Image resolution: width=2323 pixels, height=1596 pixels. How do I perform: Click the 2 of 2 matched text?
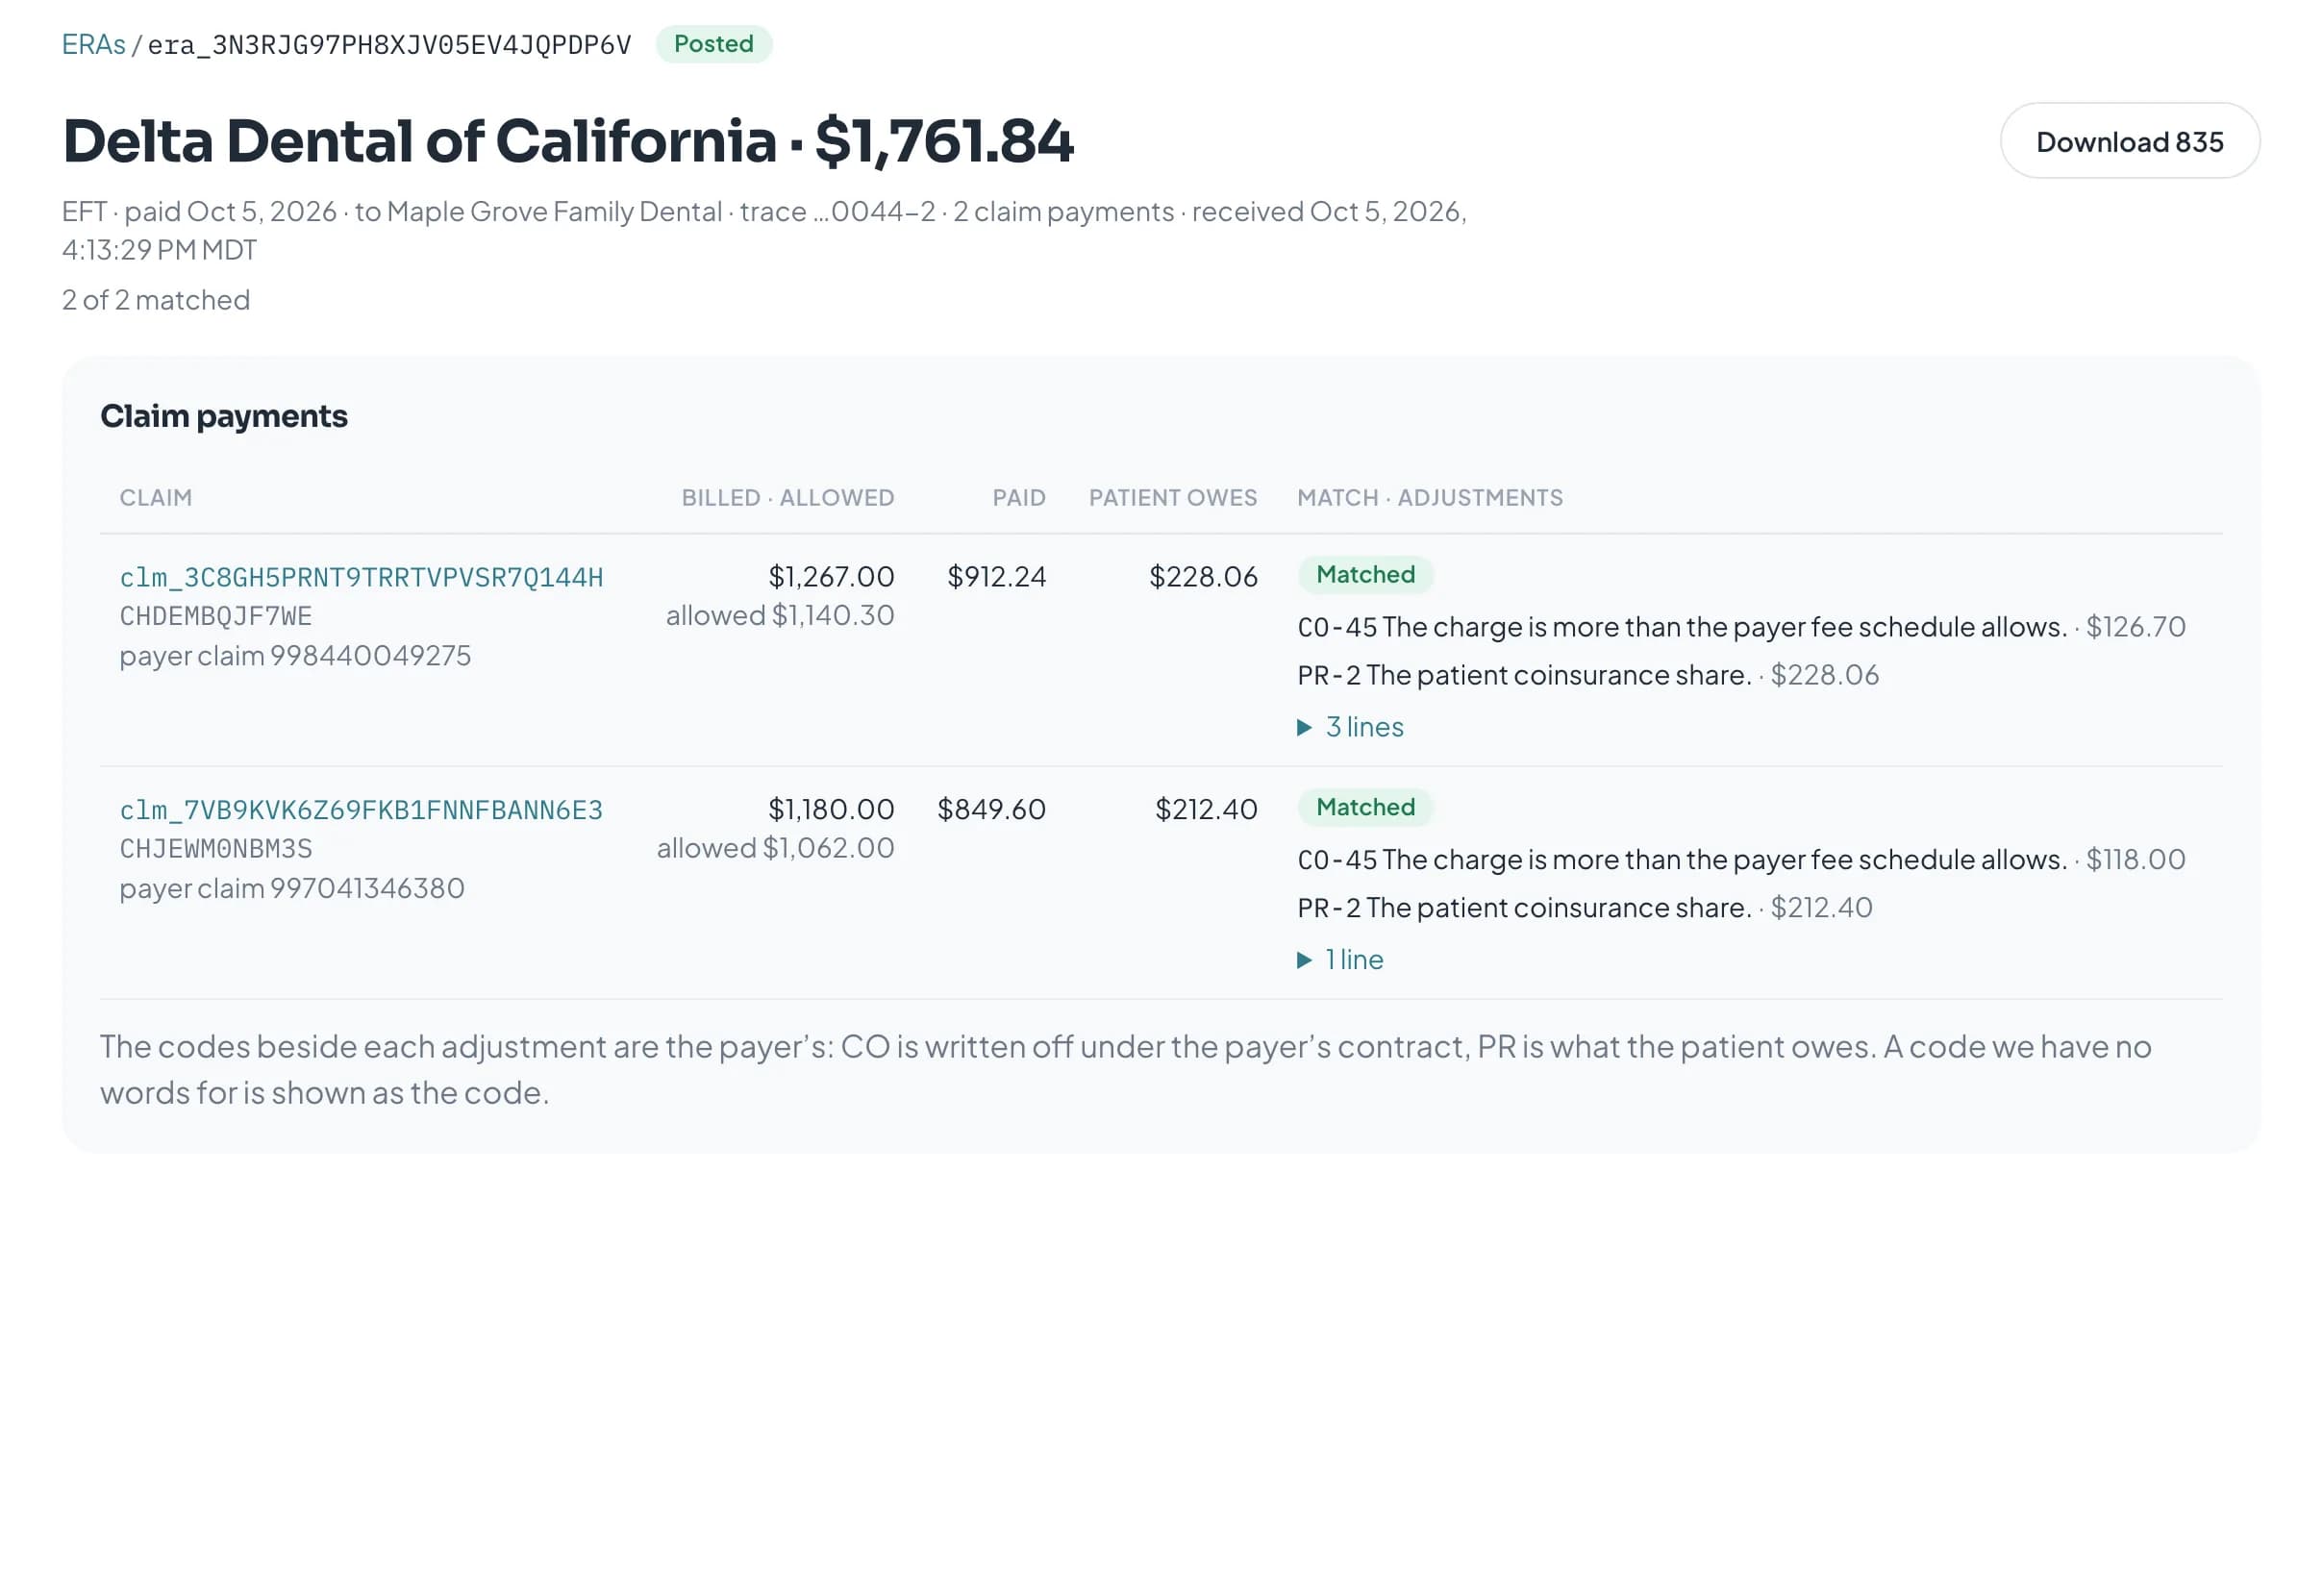coord(156,300)
